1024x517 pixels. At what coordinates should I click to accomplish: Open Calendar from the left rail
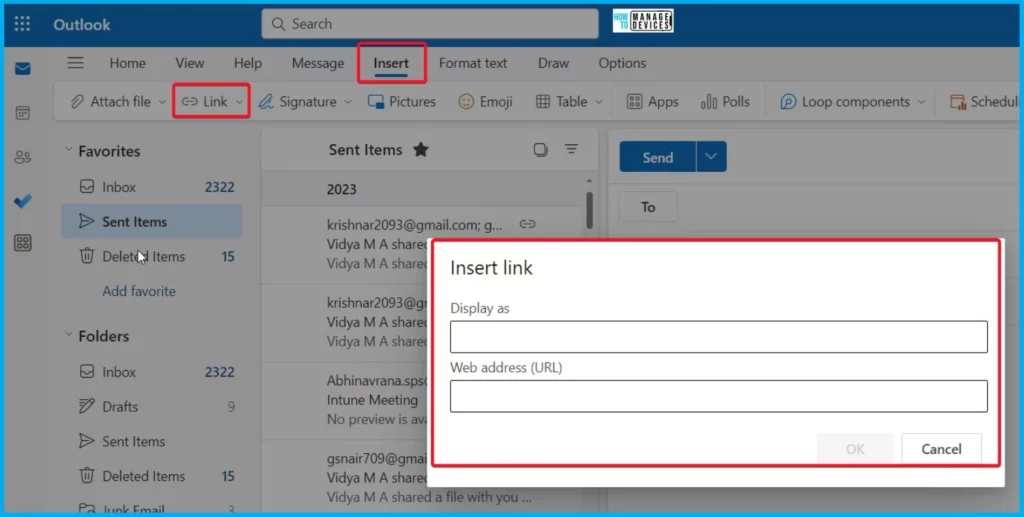(x=22, y=112)
